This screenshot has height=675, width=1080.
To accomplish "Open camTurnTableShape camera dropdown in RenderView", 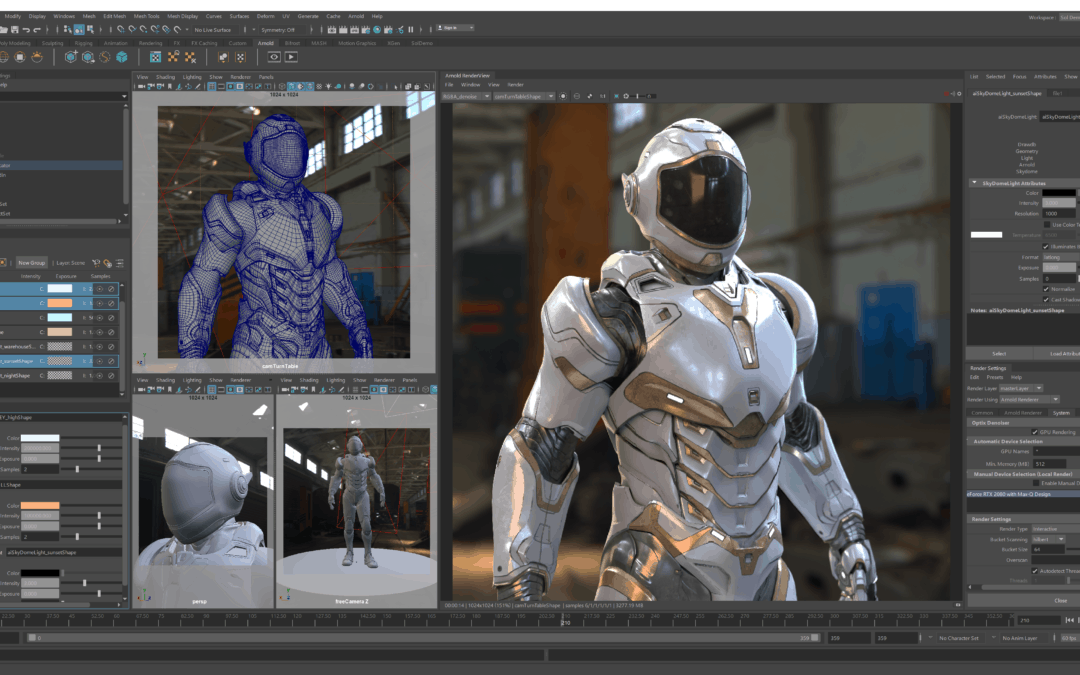I will (x=524, y=96).
